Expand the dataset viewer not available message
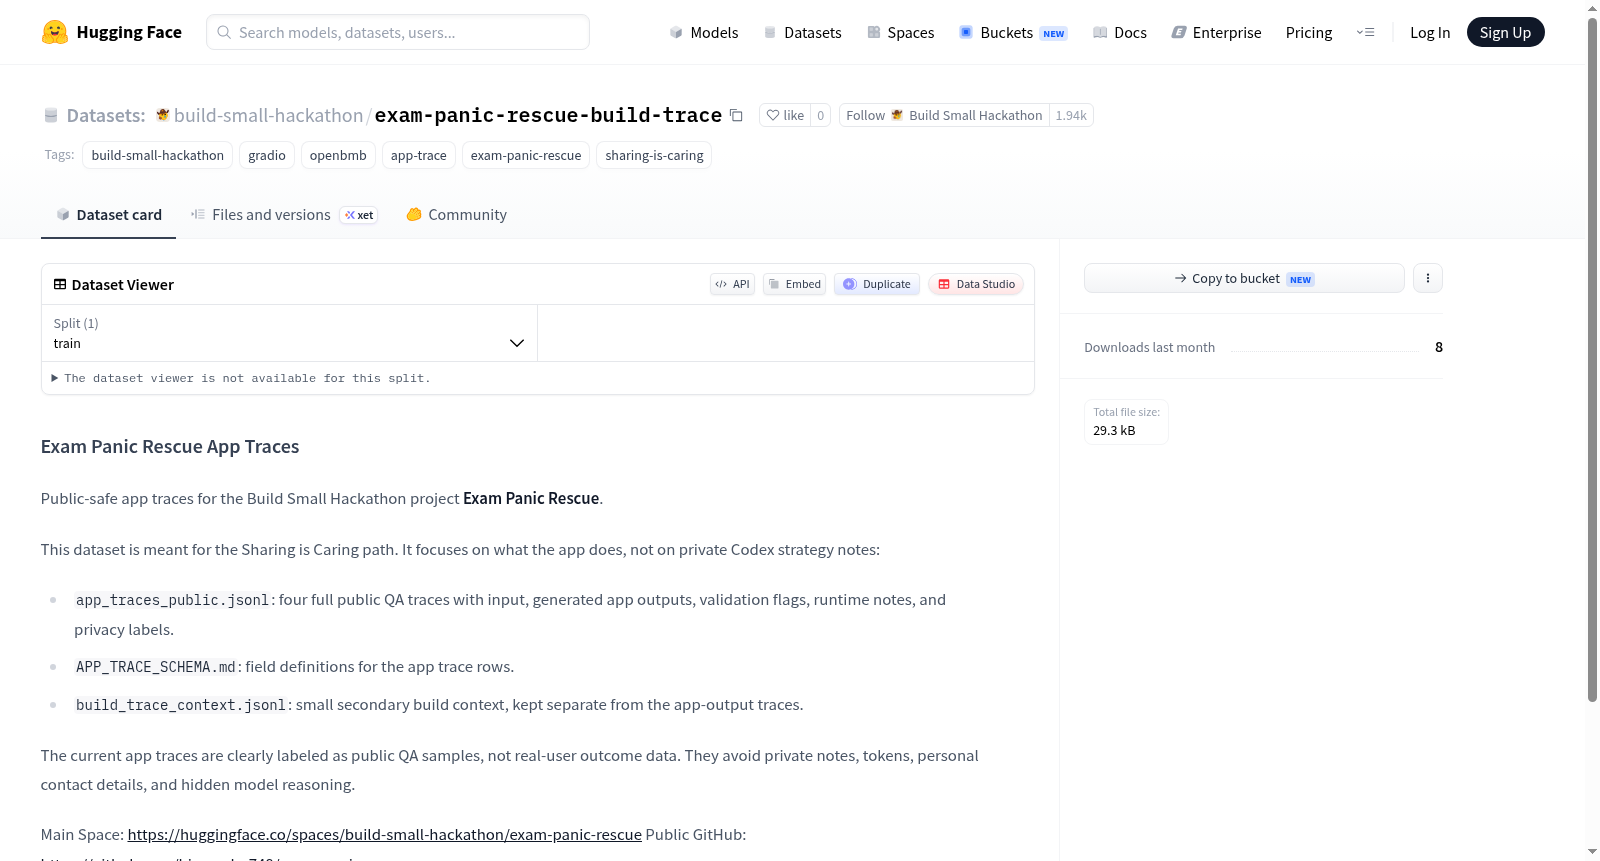 tap(241, 378)
